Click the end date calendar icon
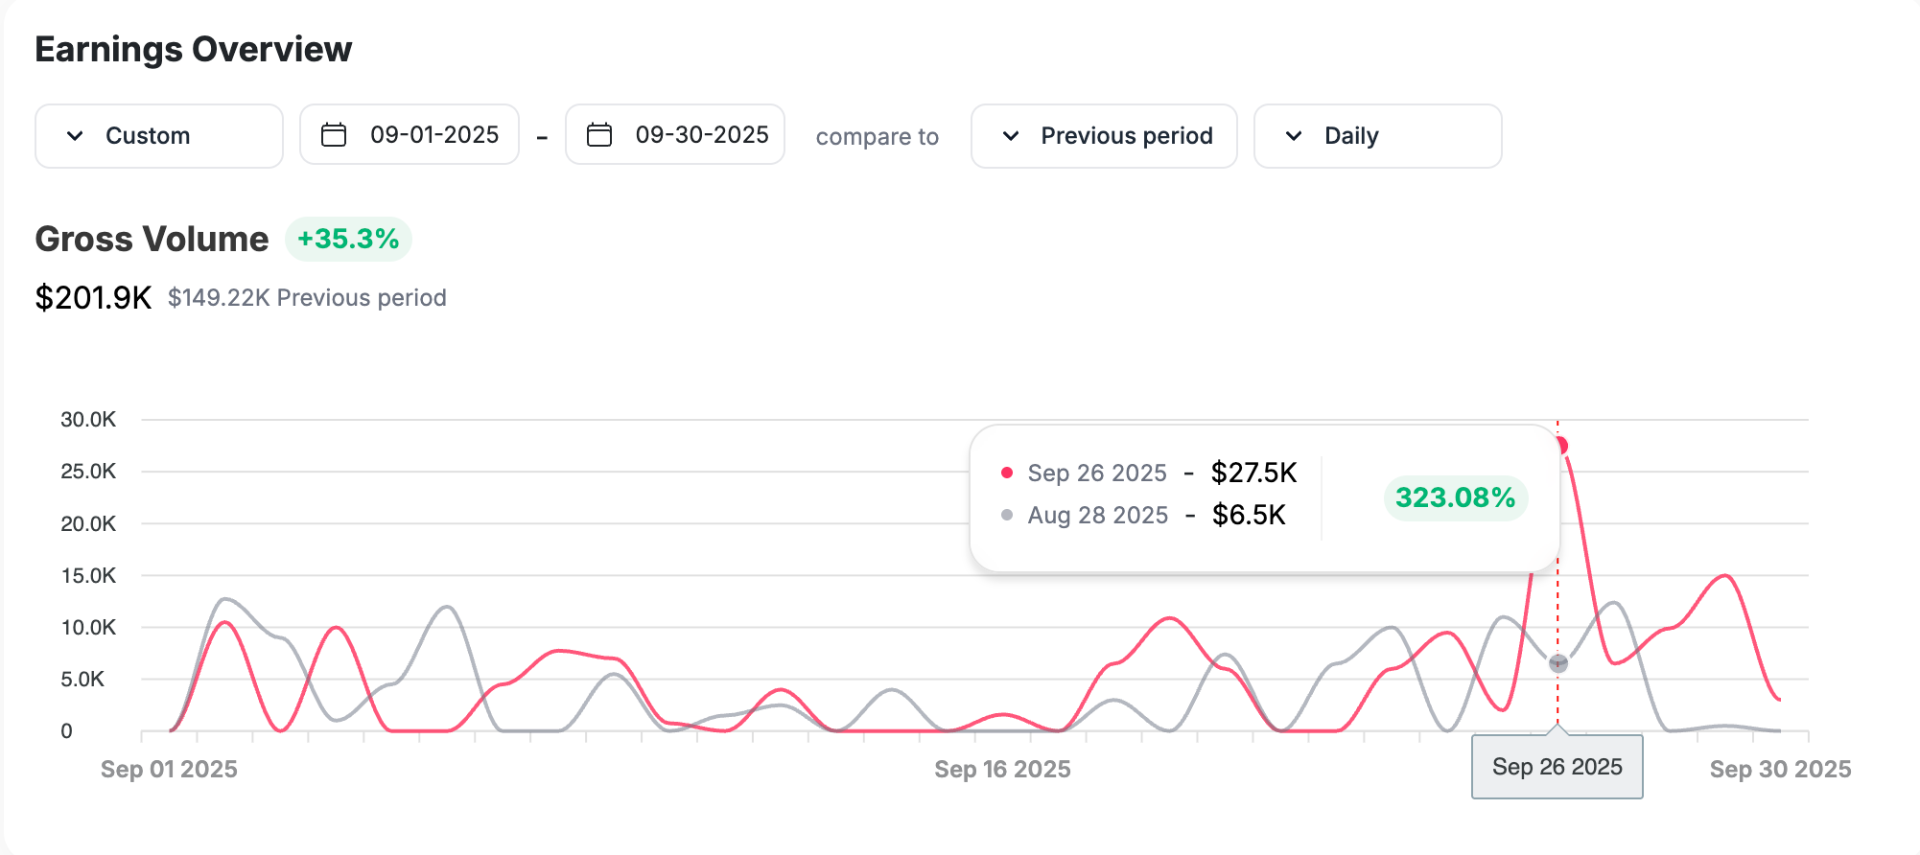This screenshot has height=855, width=1920. [x=599, y=135]
